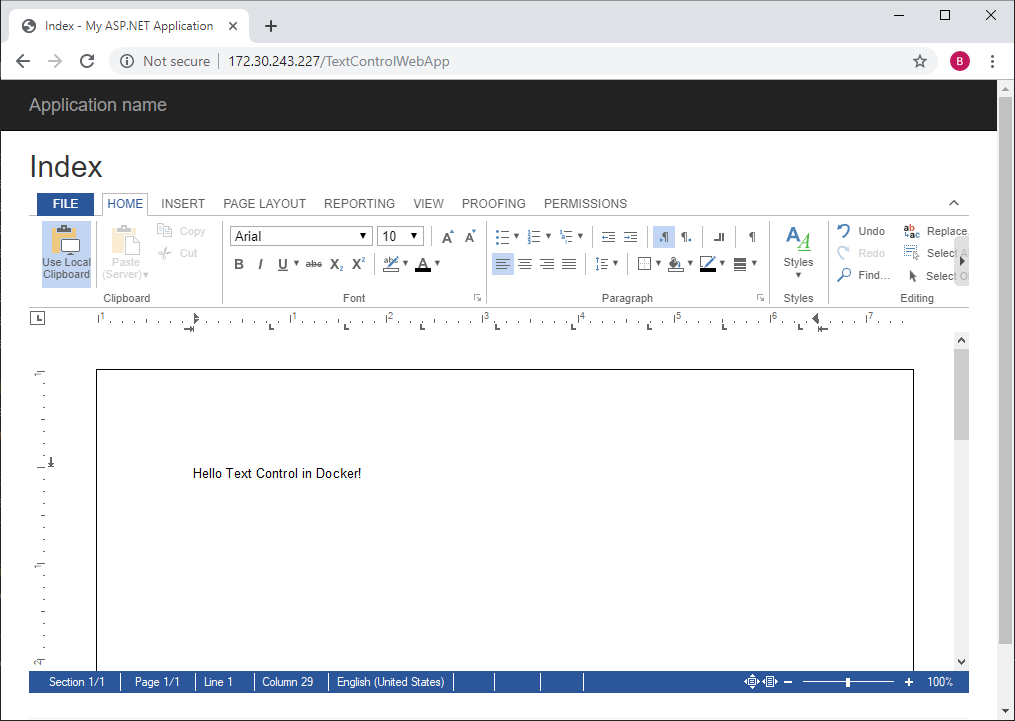This screenshot has width=1015, height=721.
Task: Open highlight color dropdown arrow
Action: (405, 263)
